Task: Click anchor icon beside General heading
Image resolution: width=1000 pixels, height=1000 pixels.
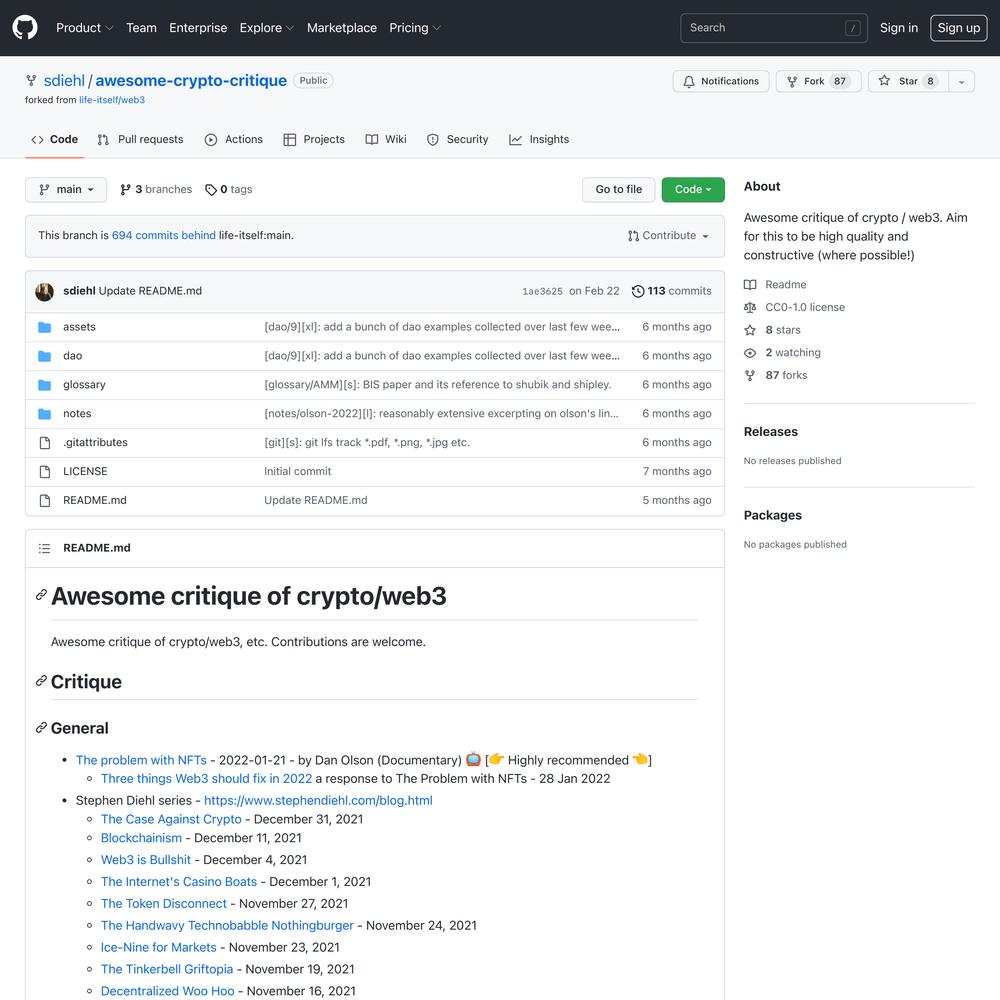Action: click(x=41, y=728)
